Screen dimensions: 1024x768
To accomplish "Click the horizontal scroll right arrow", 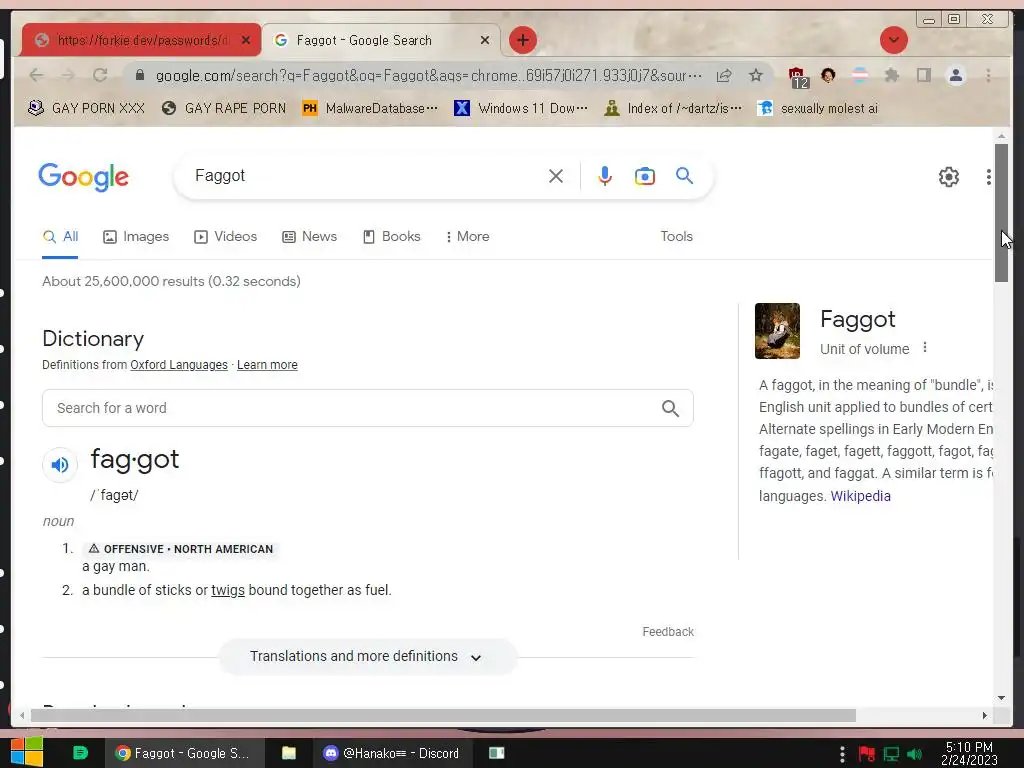I will pos(985,716).
